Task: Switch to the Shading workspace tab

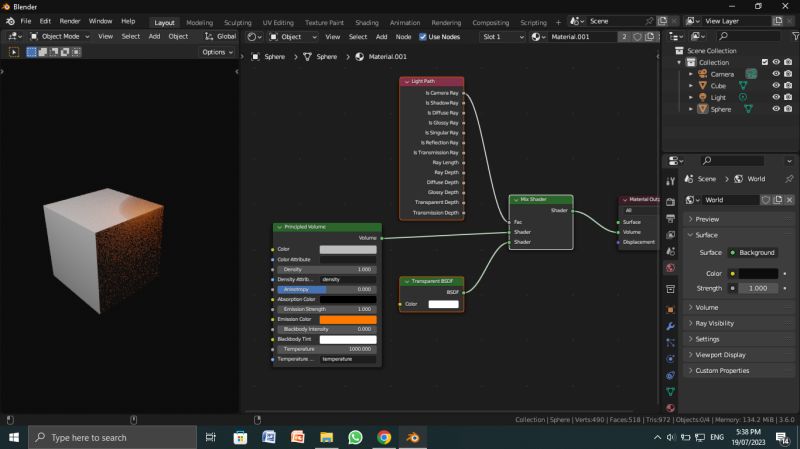Action: coord(367,22)
